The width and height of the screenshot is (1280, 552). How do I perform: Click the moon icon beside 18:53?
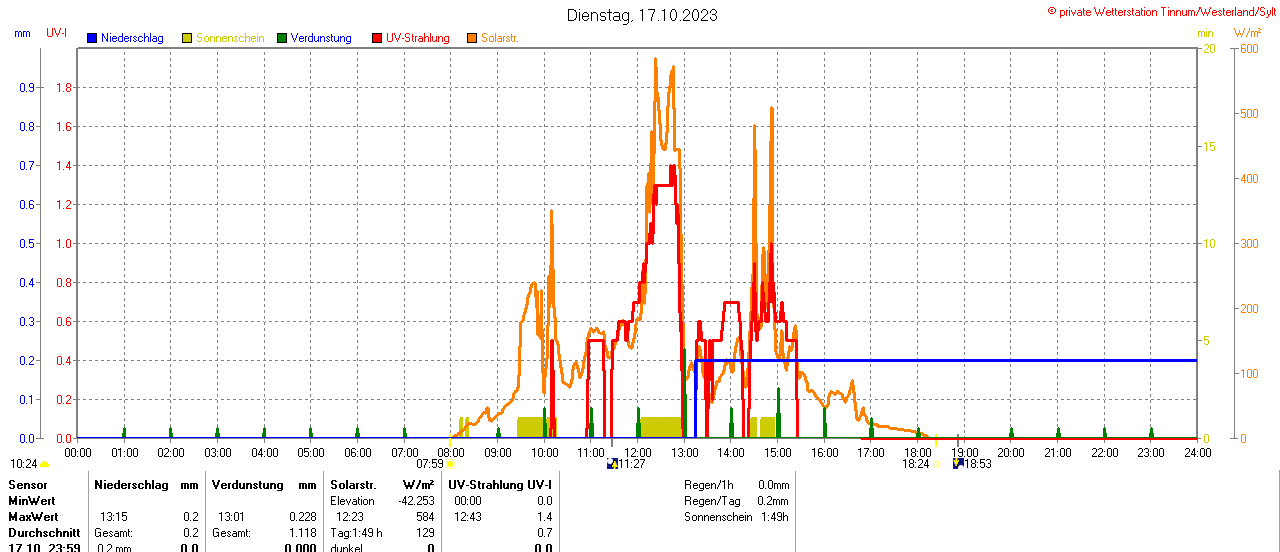[957, 464]
